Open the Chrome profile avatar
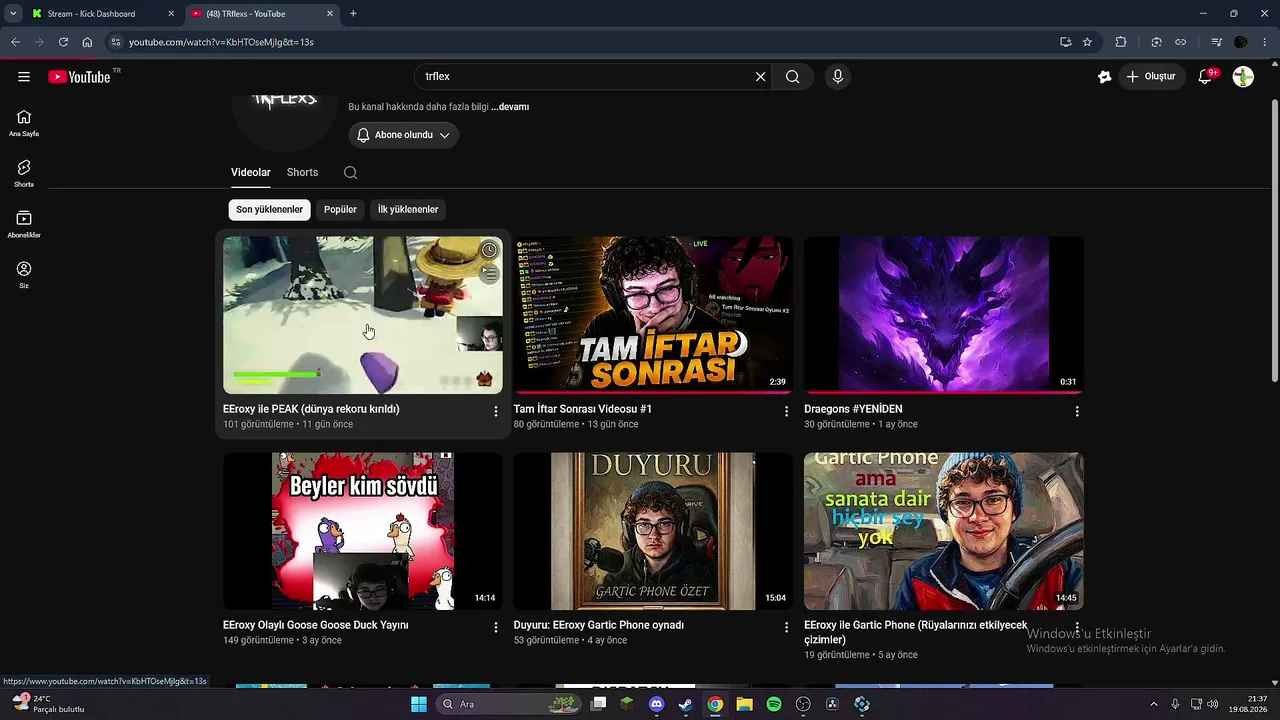The image size is (1280, 720). (x=1241, y=42)
